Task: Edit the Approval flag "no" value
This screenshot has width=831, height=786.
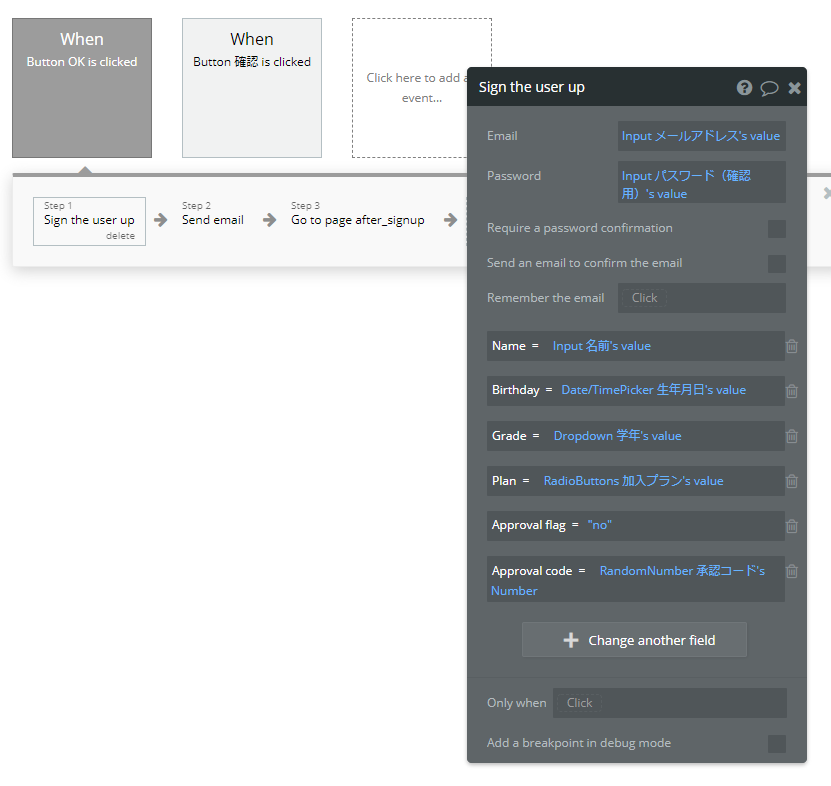Action: tap(599, 525)
